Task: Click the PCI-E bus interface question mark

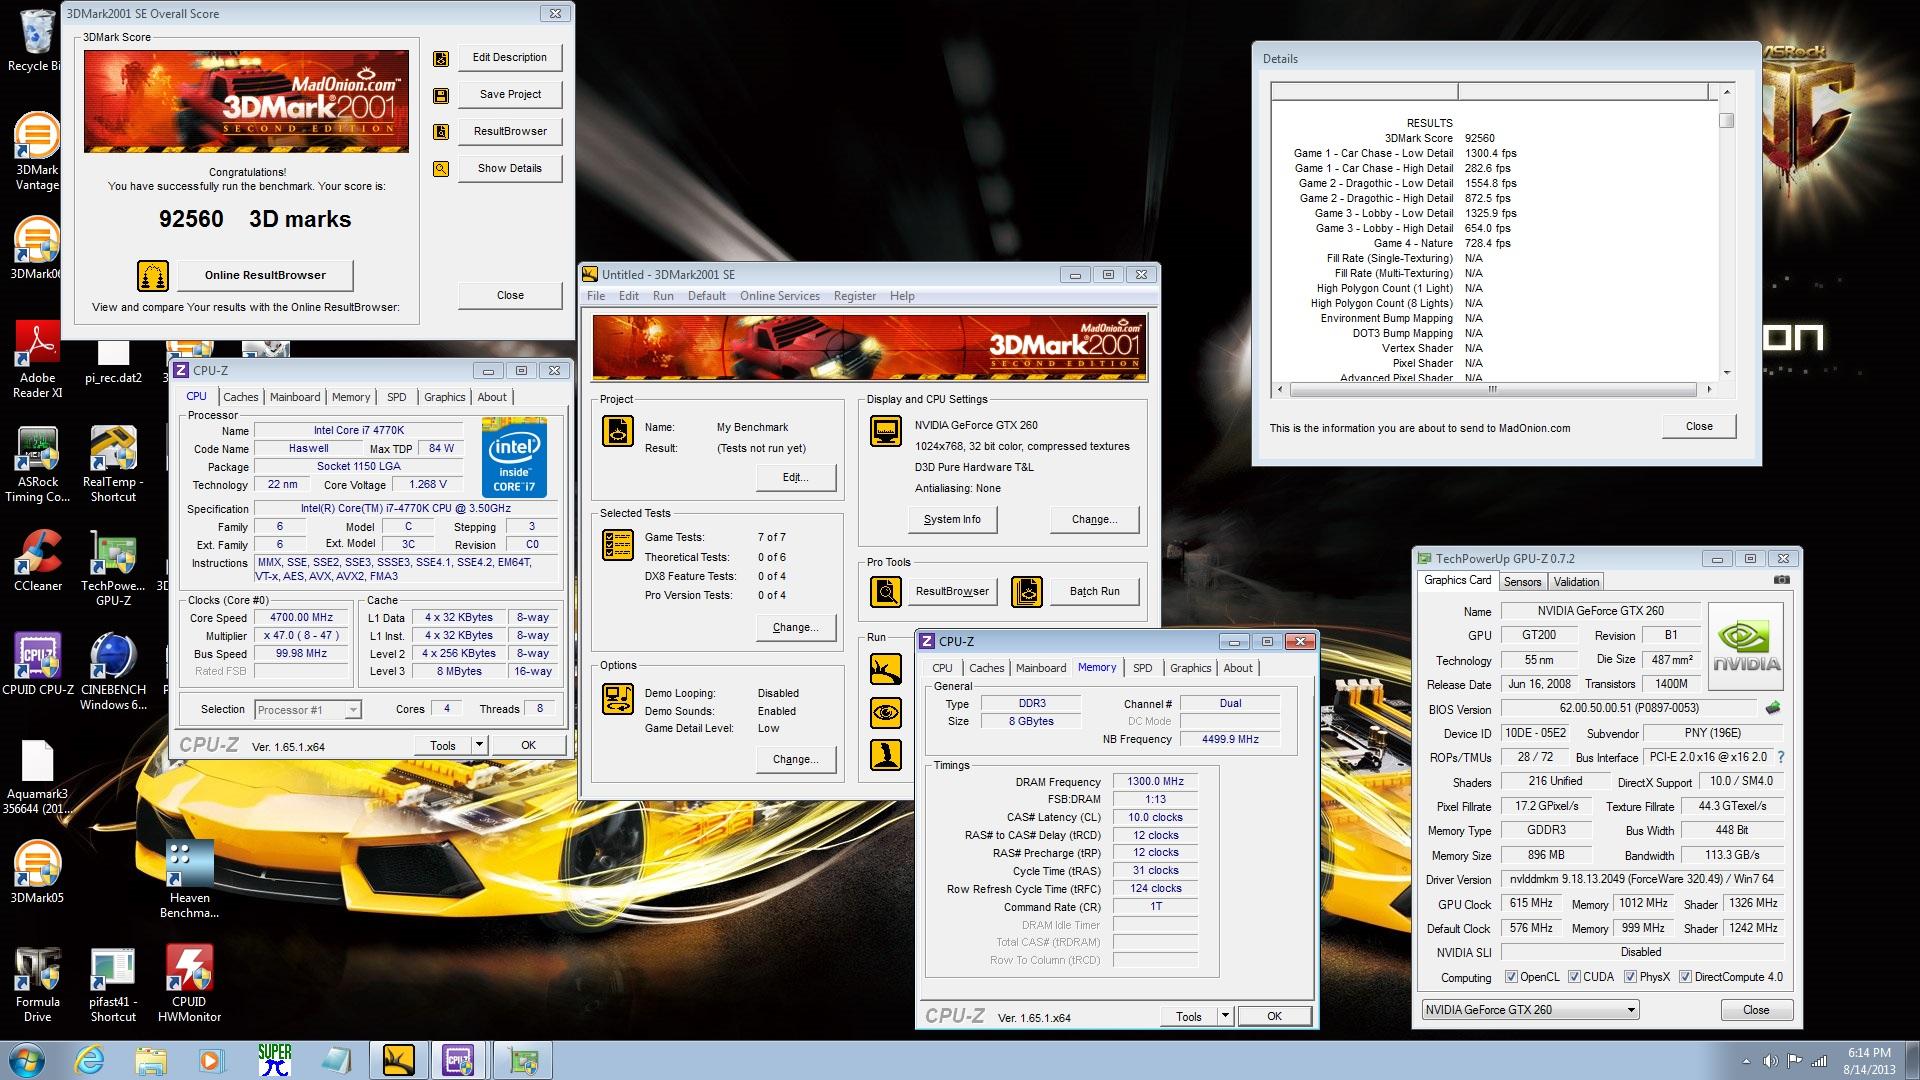Action: [x=1781, y=757]
